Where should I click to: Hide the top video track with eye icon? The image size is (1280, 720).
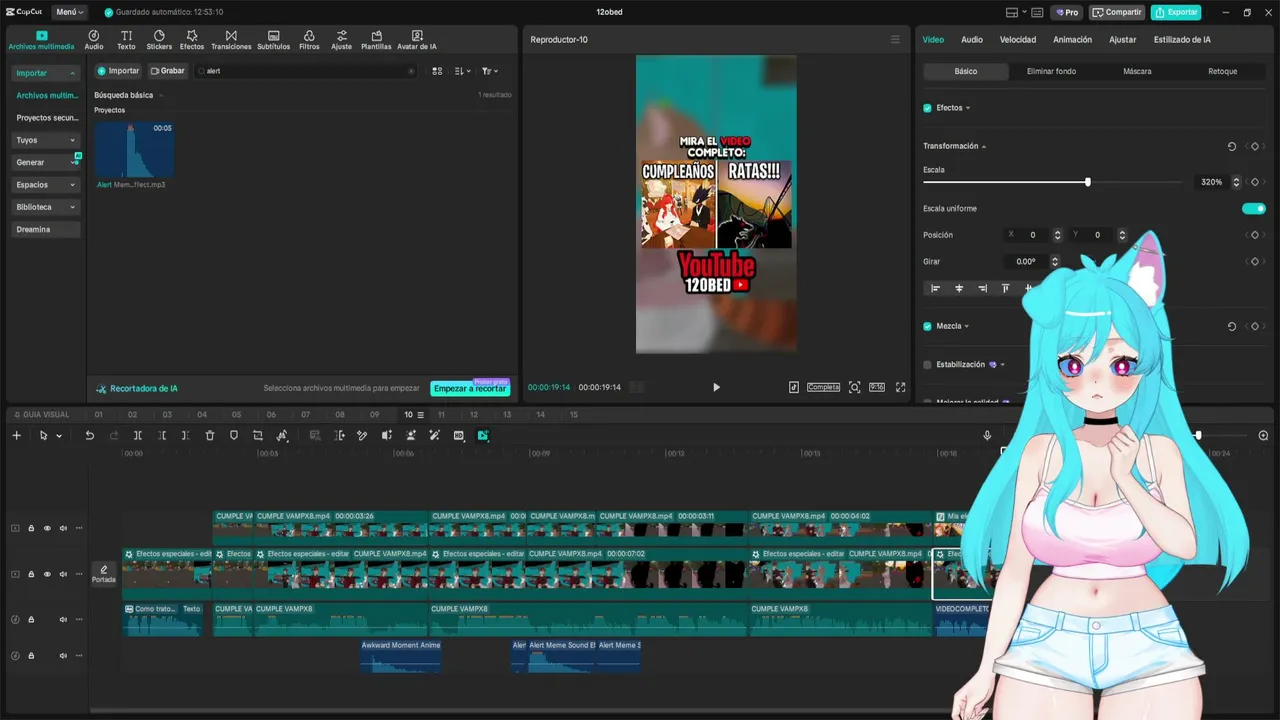(47, 528)
